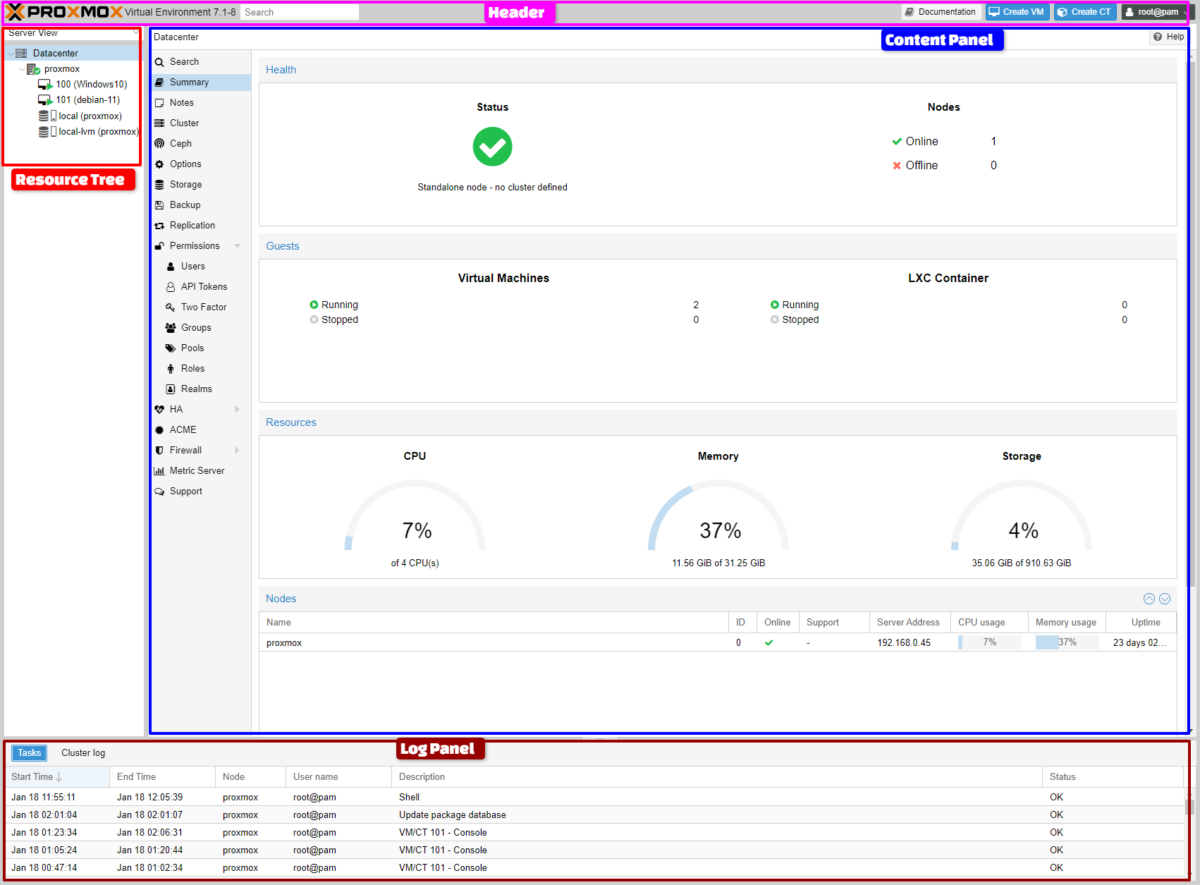This screenshot has width=1200, height=885.
Task: Click the Two Factor authentication icon
Action: tap(172, 307)
